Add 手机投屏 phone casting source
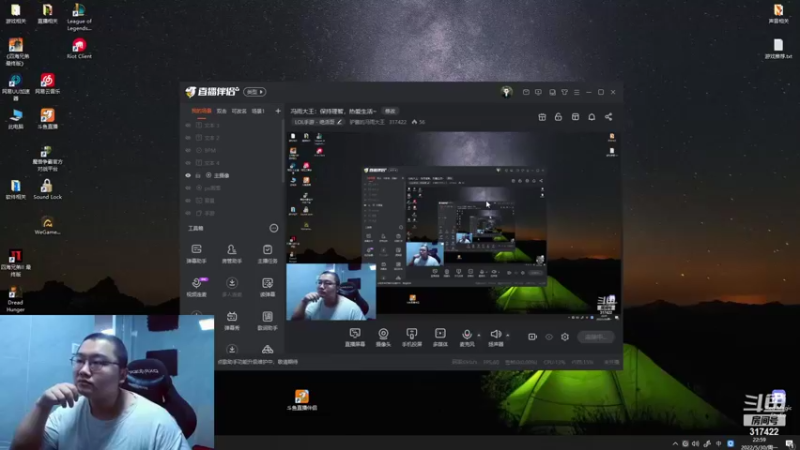 (x=412, y=337)
